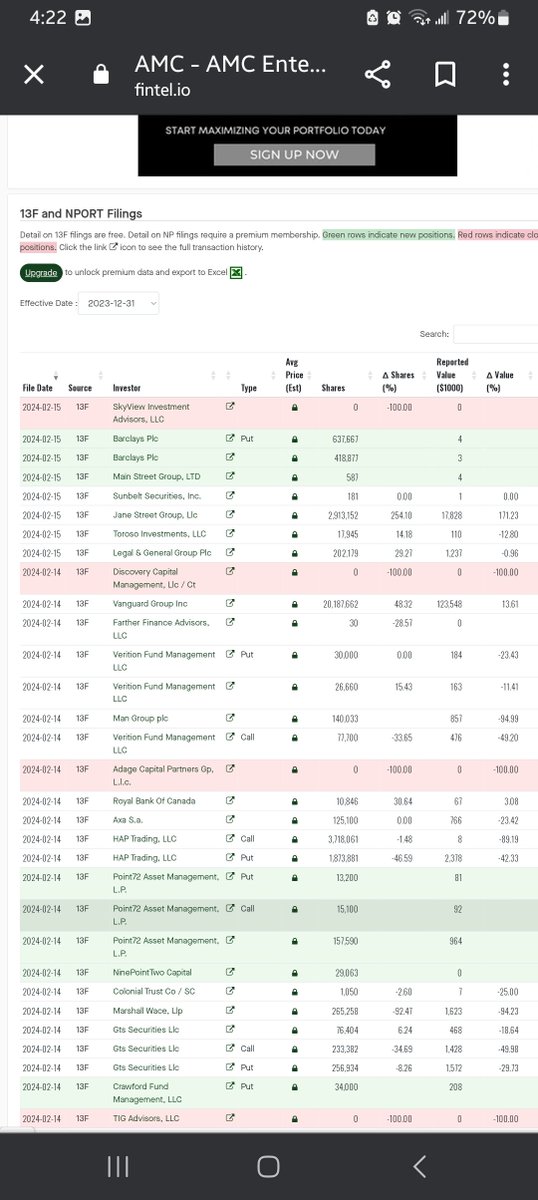This screenshot has width=538, height=1200.
Task: Sort by the Source column header
Action: point(80,387)
